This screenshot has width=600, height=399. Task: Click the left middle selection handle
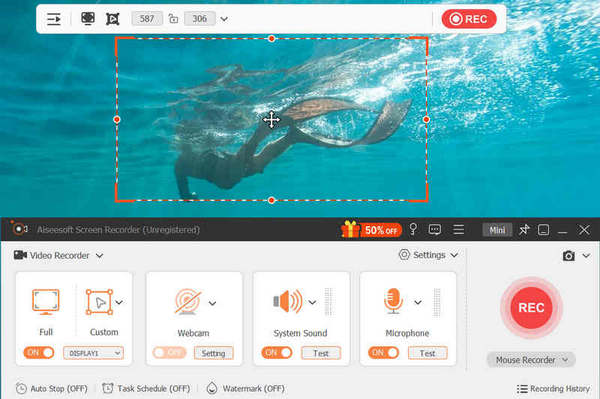pos(117,119)
